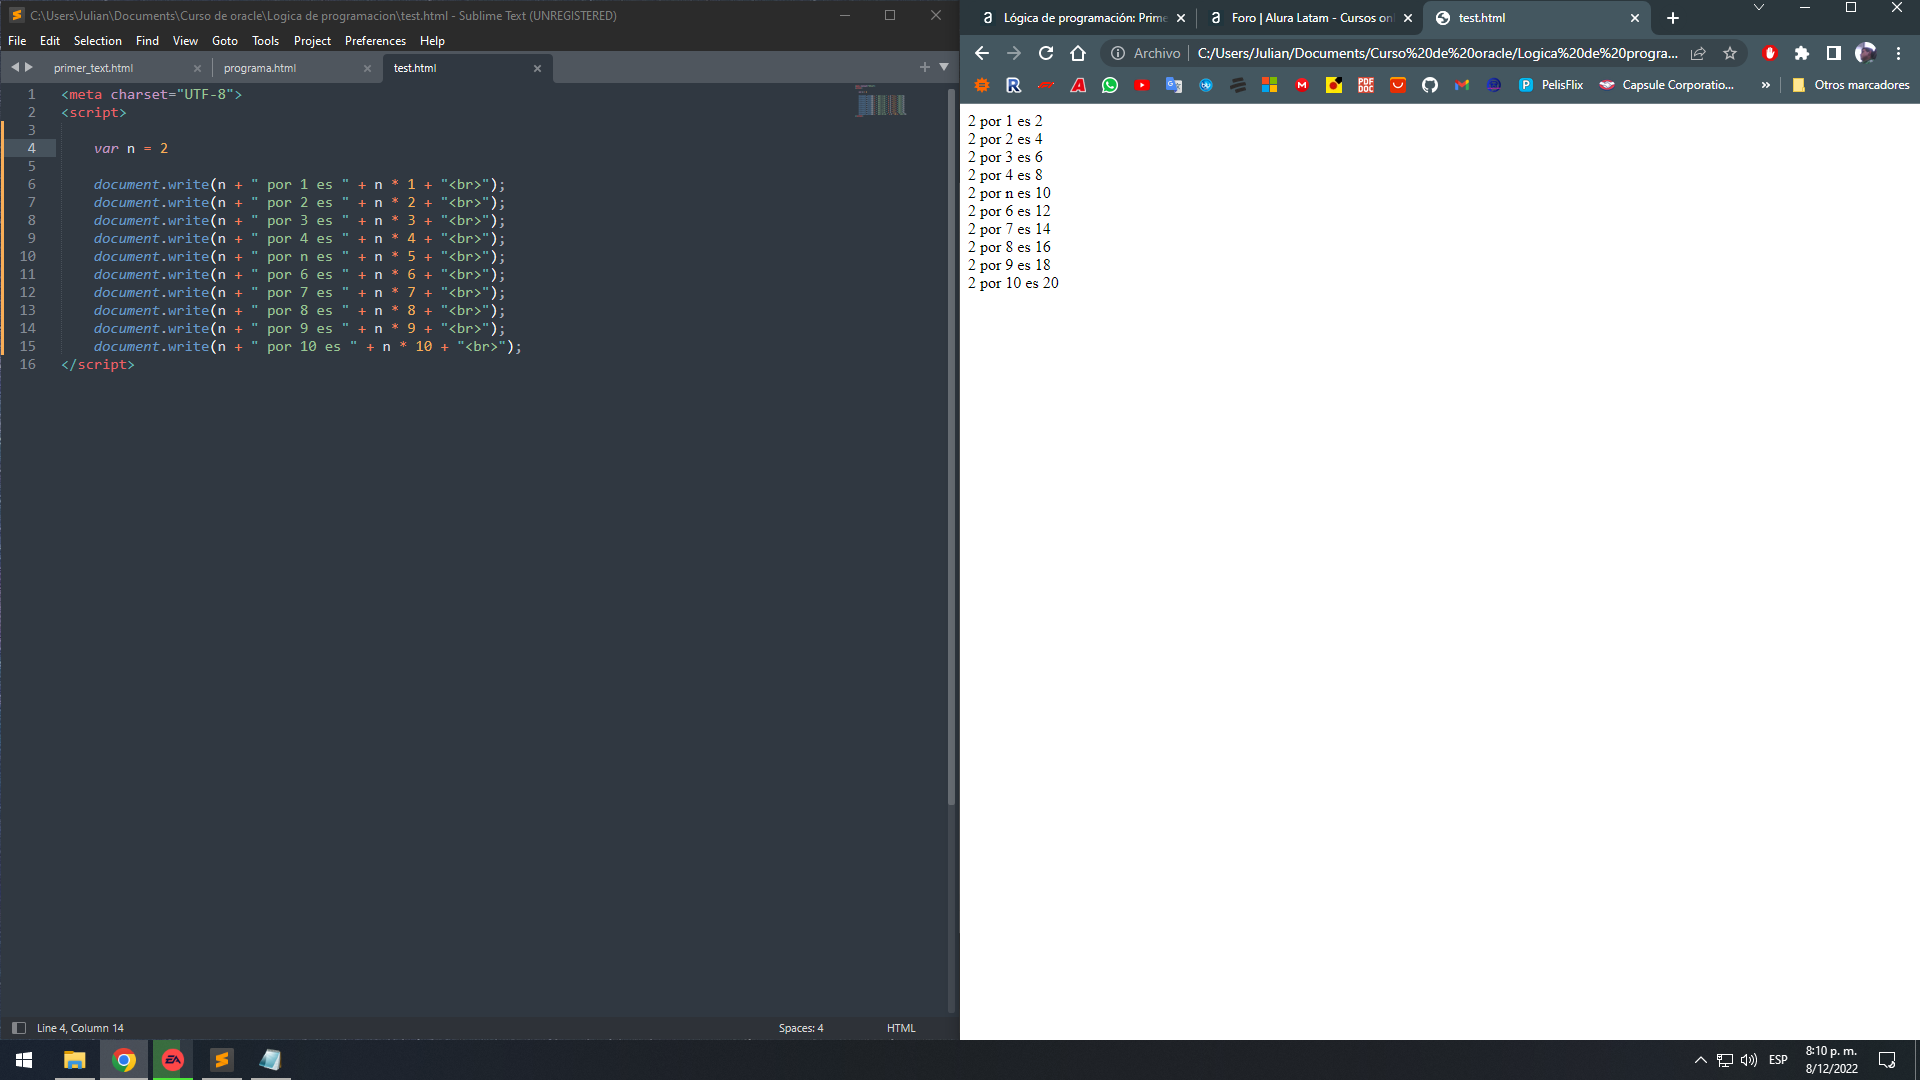Open Google Translate bookmark
The image size is (1920, 1080).
[1174, 85]
